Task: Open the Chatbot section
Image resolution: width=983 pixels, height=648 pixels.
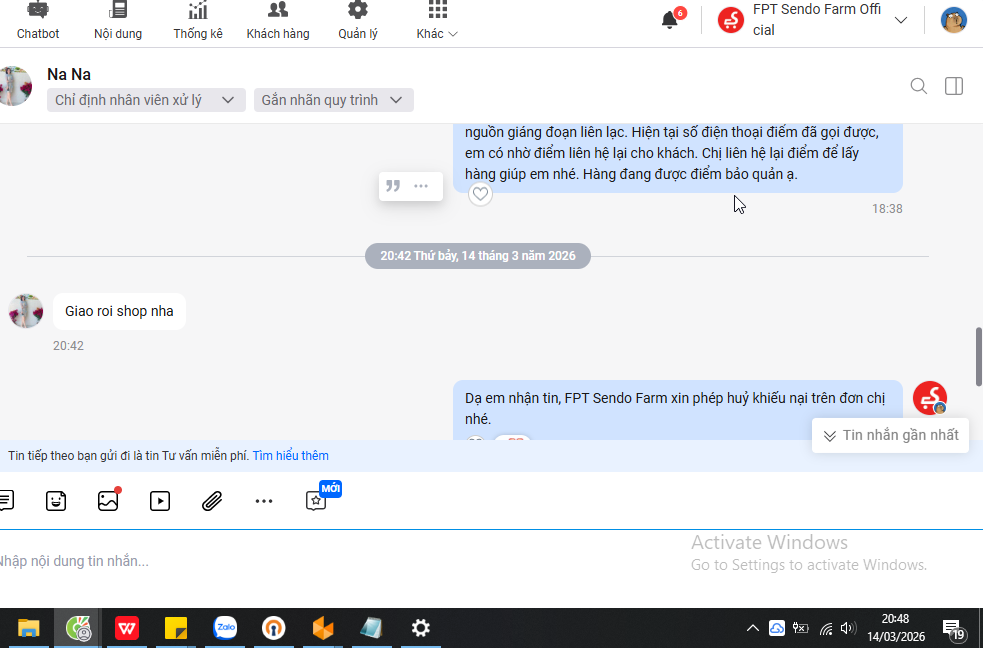Action: 38,21
